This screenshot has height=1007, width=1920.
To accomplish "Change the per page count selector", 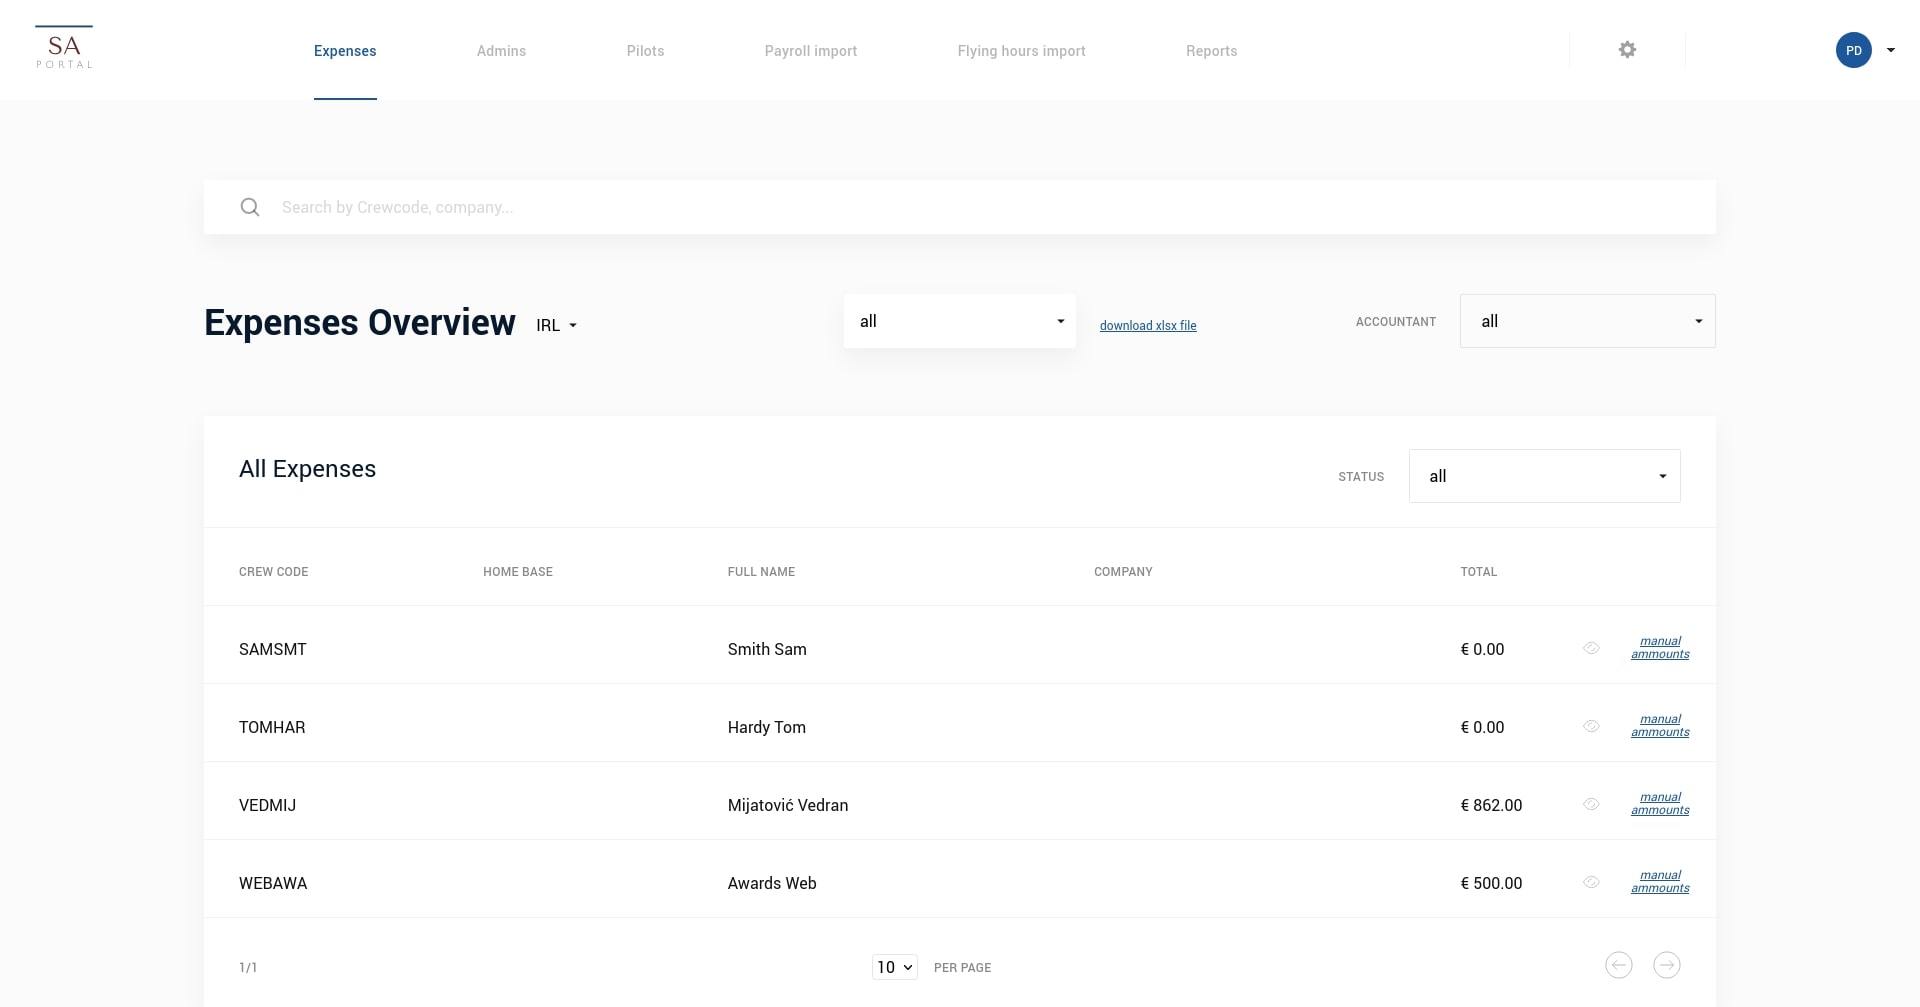I will pos(895,967).
